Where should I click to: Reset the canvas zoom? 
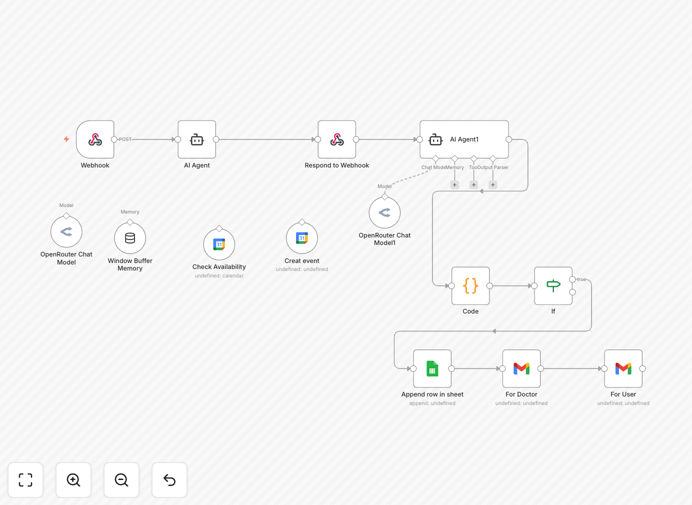click(x=169, y=480)
